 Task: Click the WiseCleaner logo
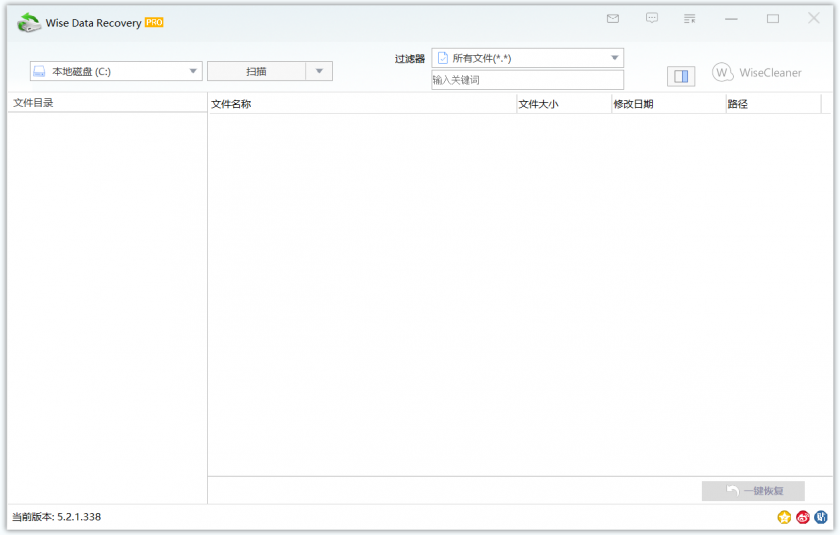pos(757,73)
